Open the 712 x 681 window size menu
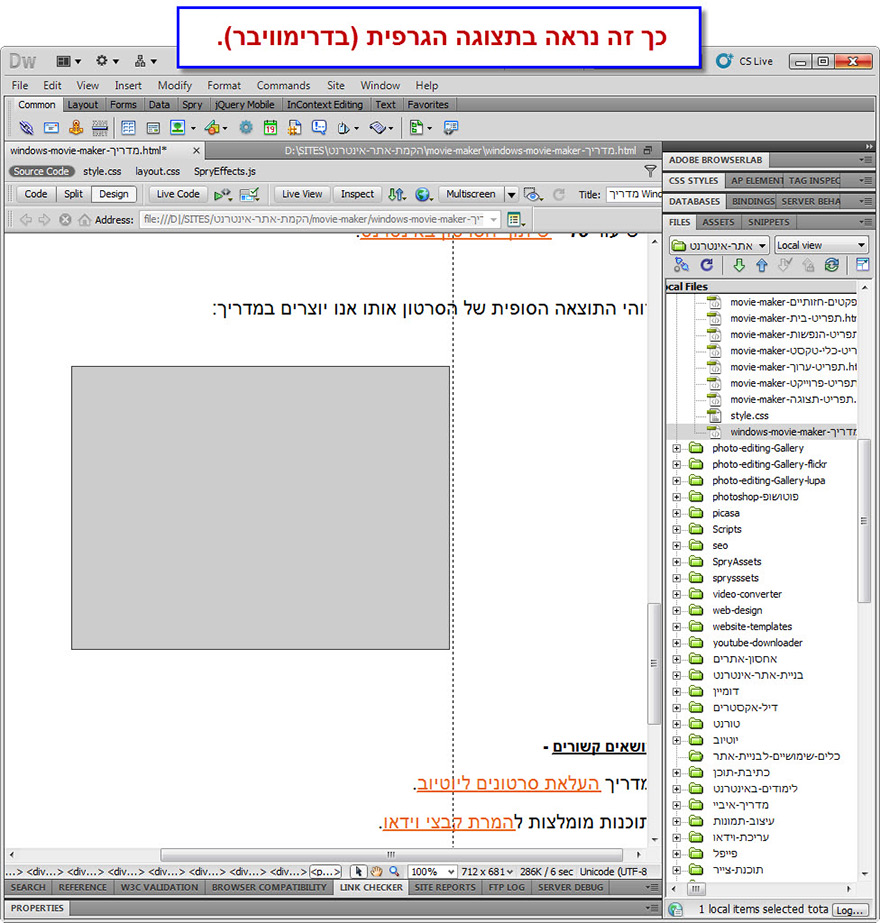 (487, 871)
